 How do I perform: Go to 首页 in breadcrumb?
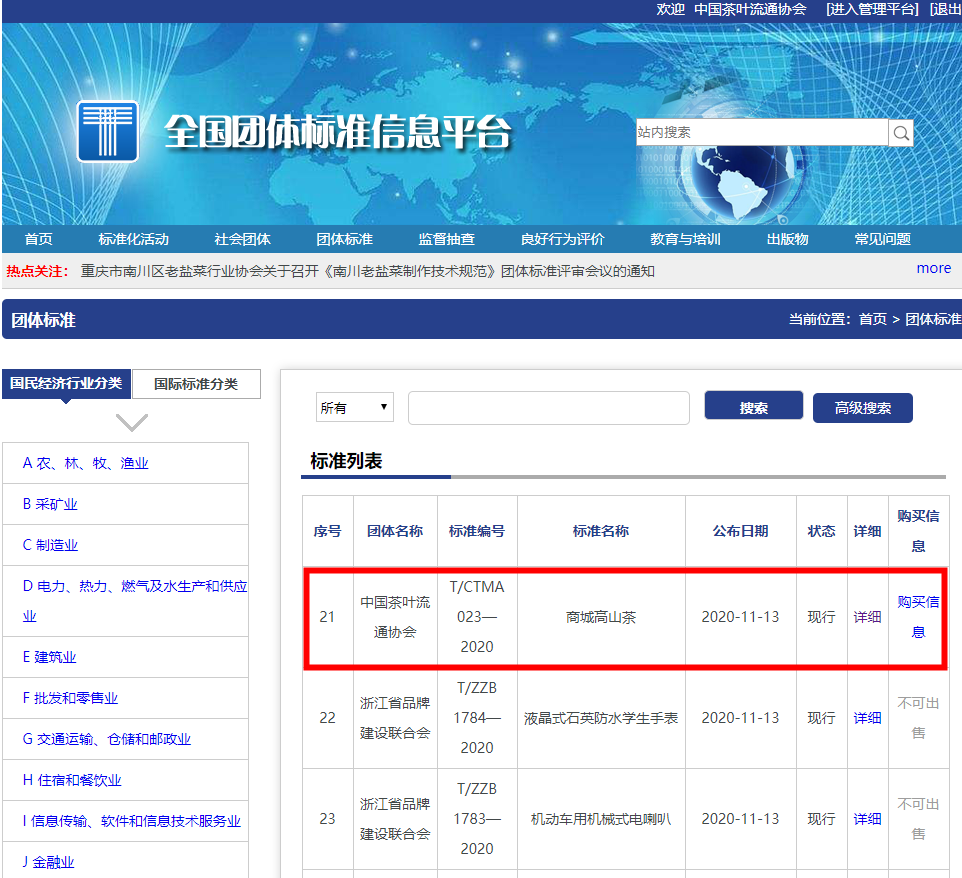pyautogui.click(x=872, y=319)
